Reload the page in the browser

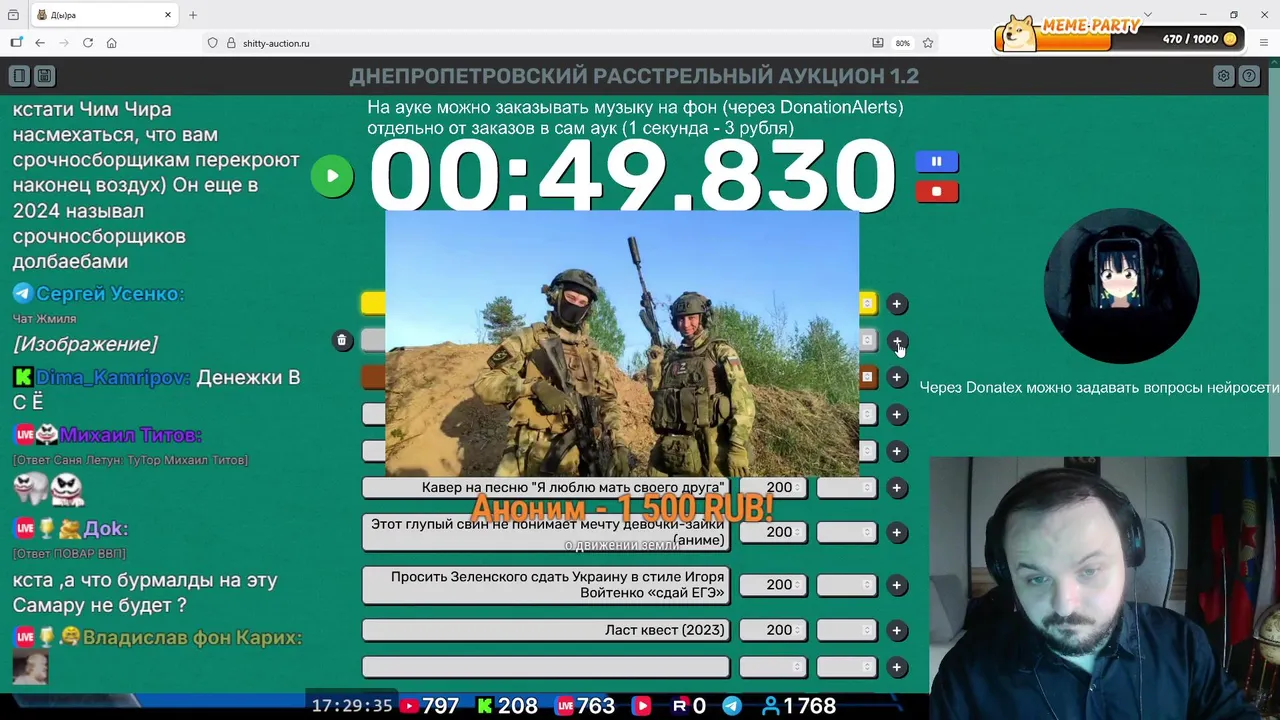(88, 43)
